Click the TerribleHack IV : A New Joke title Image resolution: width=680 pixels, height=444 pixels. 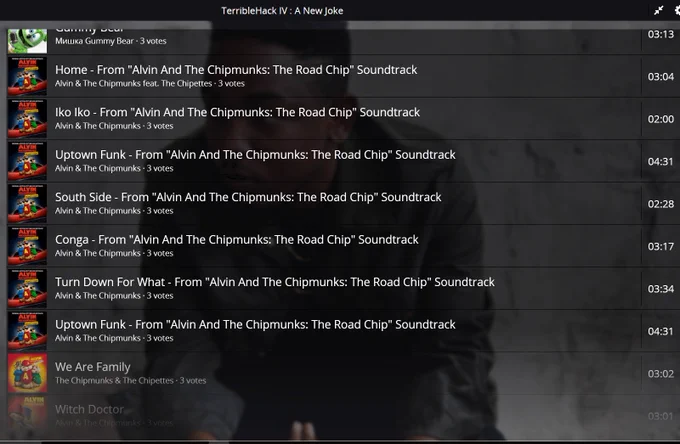282,11
